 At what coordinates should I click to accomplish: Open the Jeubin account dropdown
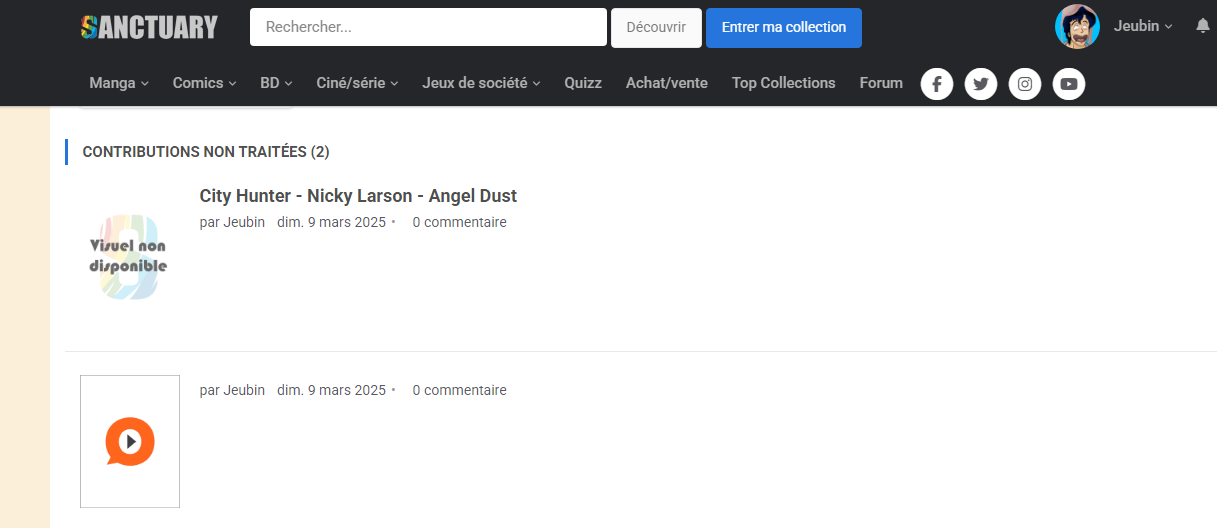click(x=1143, y=26)
